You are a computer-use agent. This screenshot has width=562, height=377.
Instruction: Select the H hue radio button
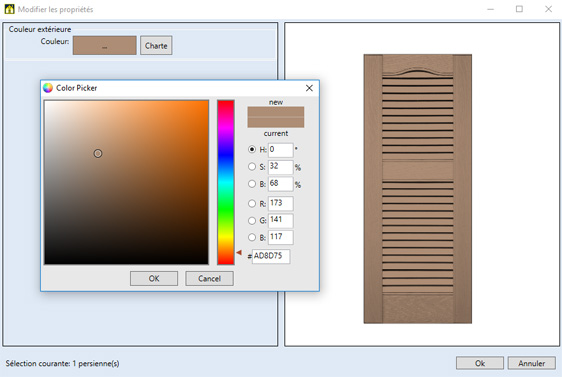252,149
